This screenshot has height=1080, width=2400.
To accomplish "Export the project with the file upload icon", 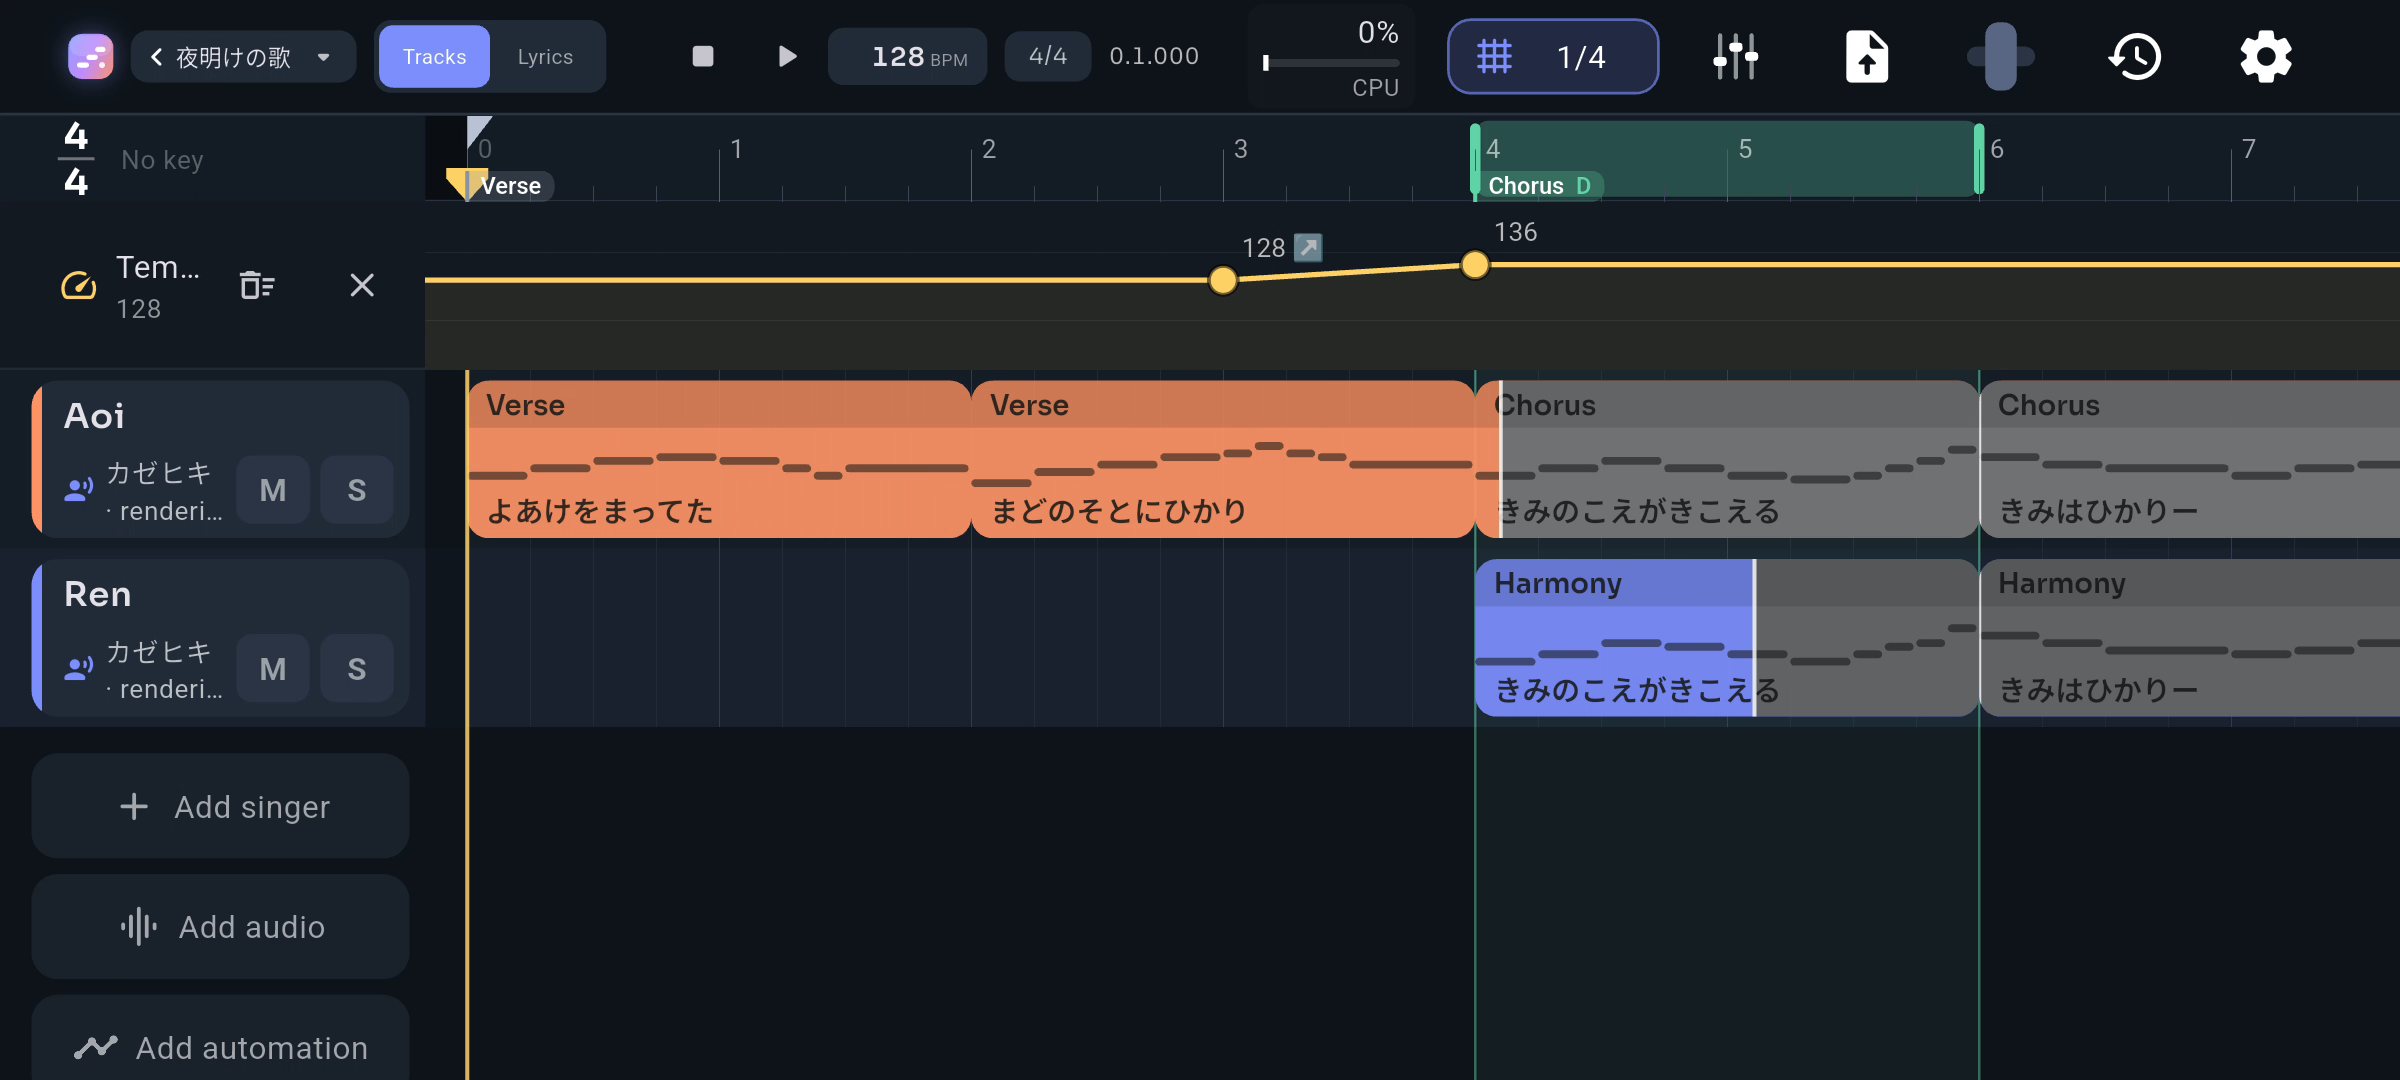I will pyautogui.click(x=1866, y=56).
